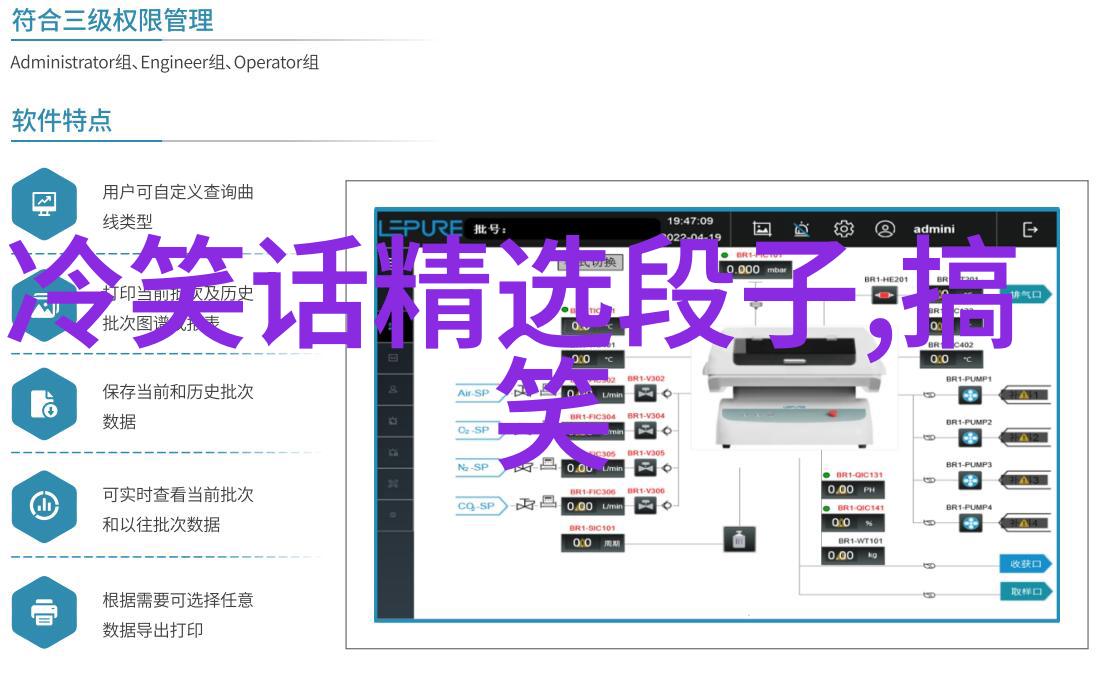
Task: Click the 收获口 harvest port button
Action: point(1026,564)
